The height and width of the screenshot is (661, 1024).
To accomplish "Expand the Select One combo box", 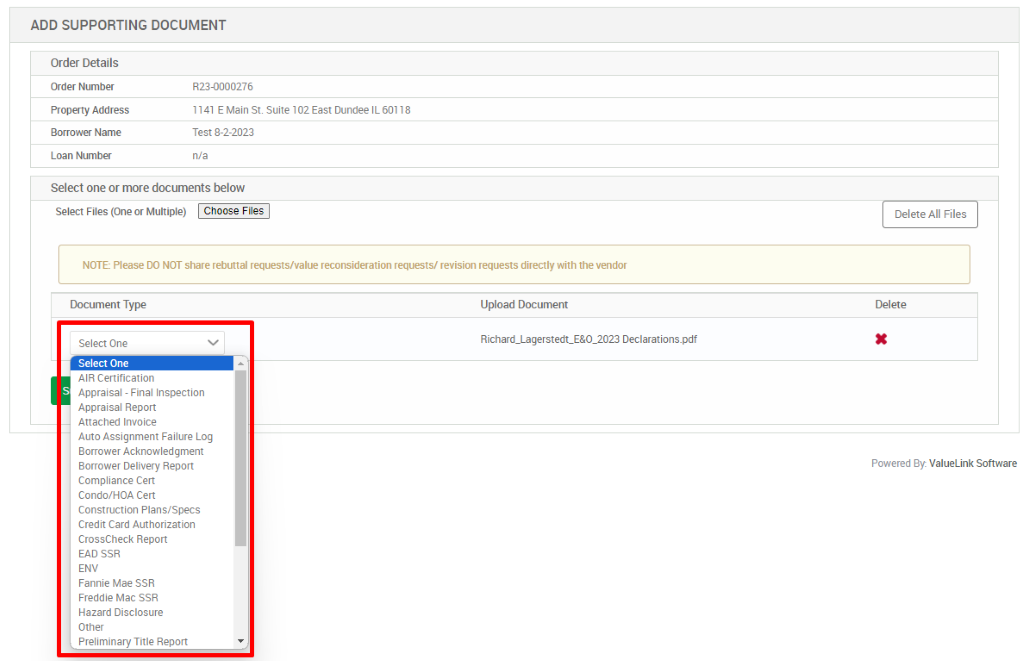I will [x=145, y=342].
